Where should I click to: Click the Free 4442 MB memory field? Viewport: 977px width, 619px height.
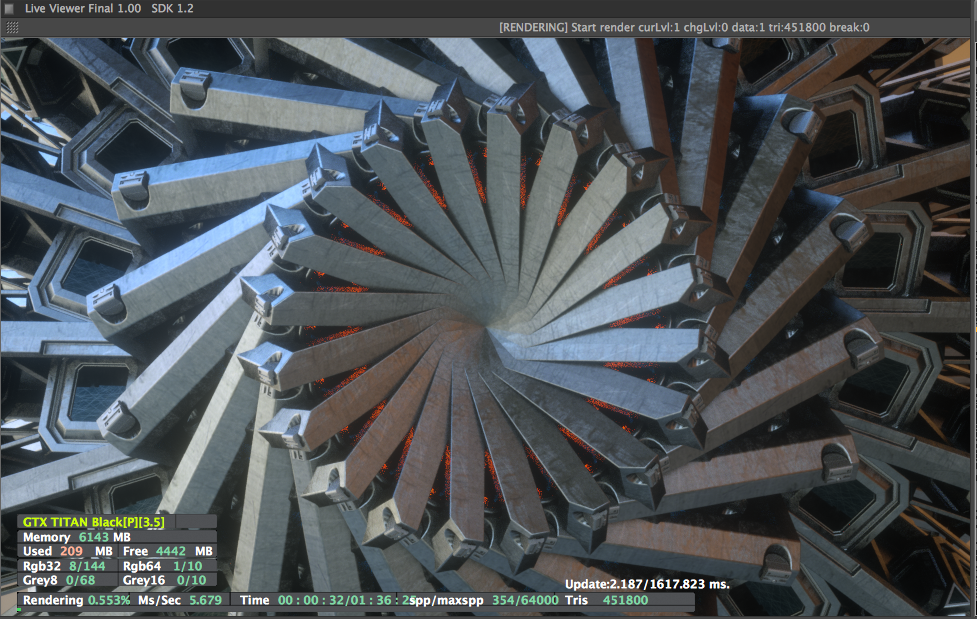point(168,551)
